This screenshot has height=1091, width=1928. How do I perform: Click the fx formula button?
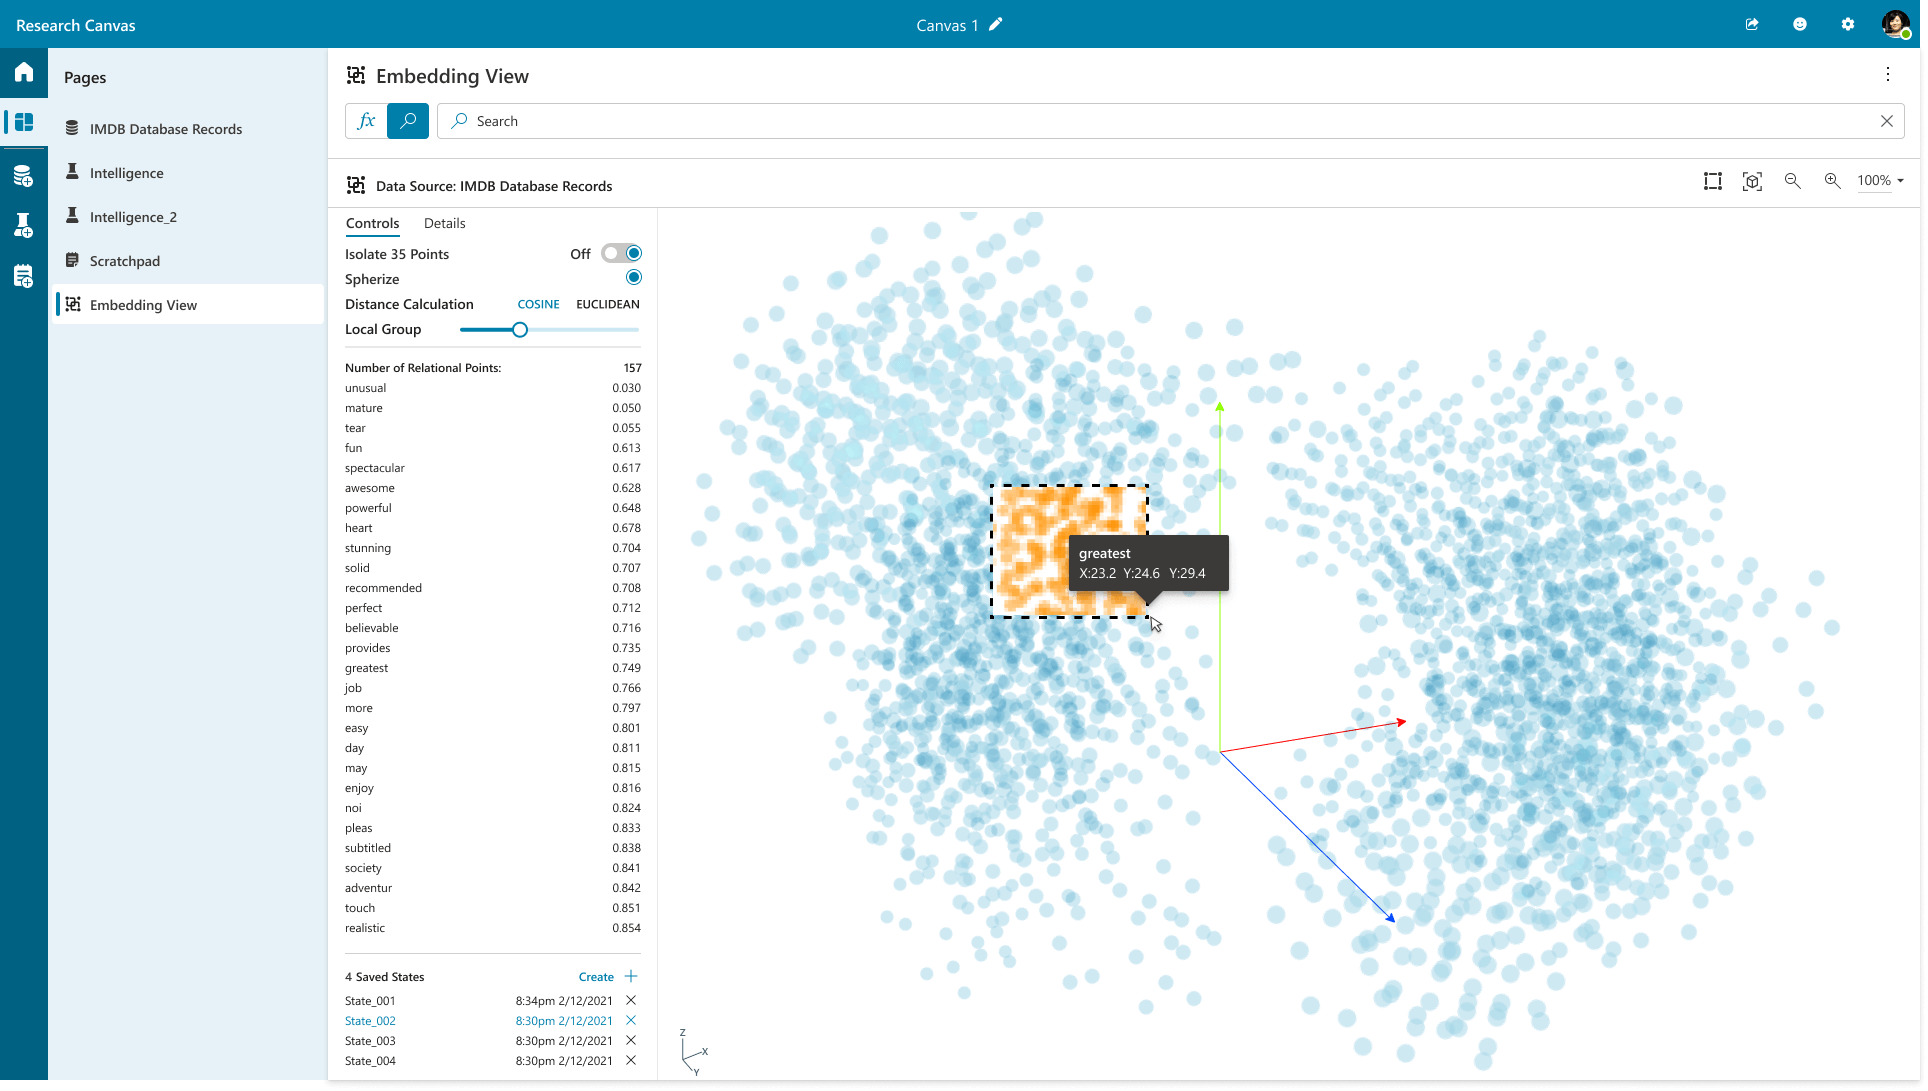click(x=366, y=121)
